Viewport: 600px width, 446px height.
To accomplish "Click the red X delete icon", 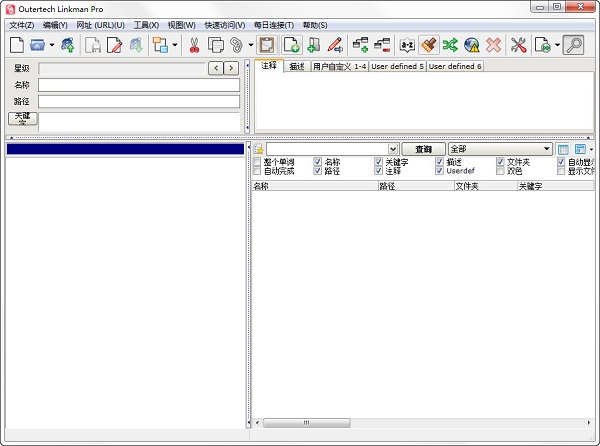I will [494, 45].
